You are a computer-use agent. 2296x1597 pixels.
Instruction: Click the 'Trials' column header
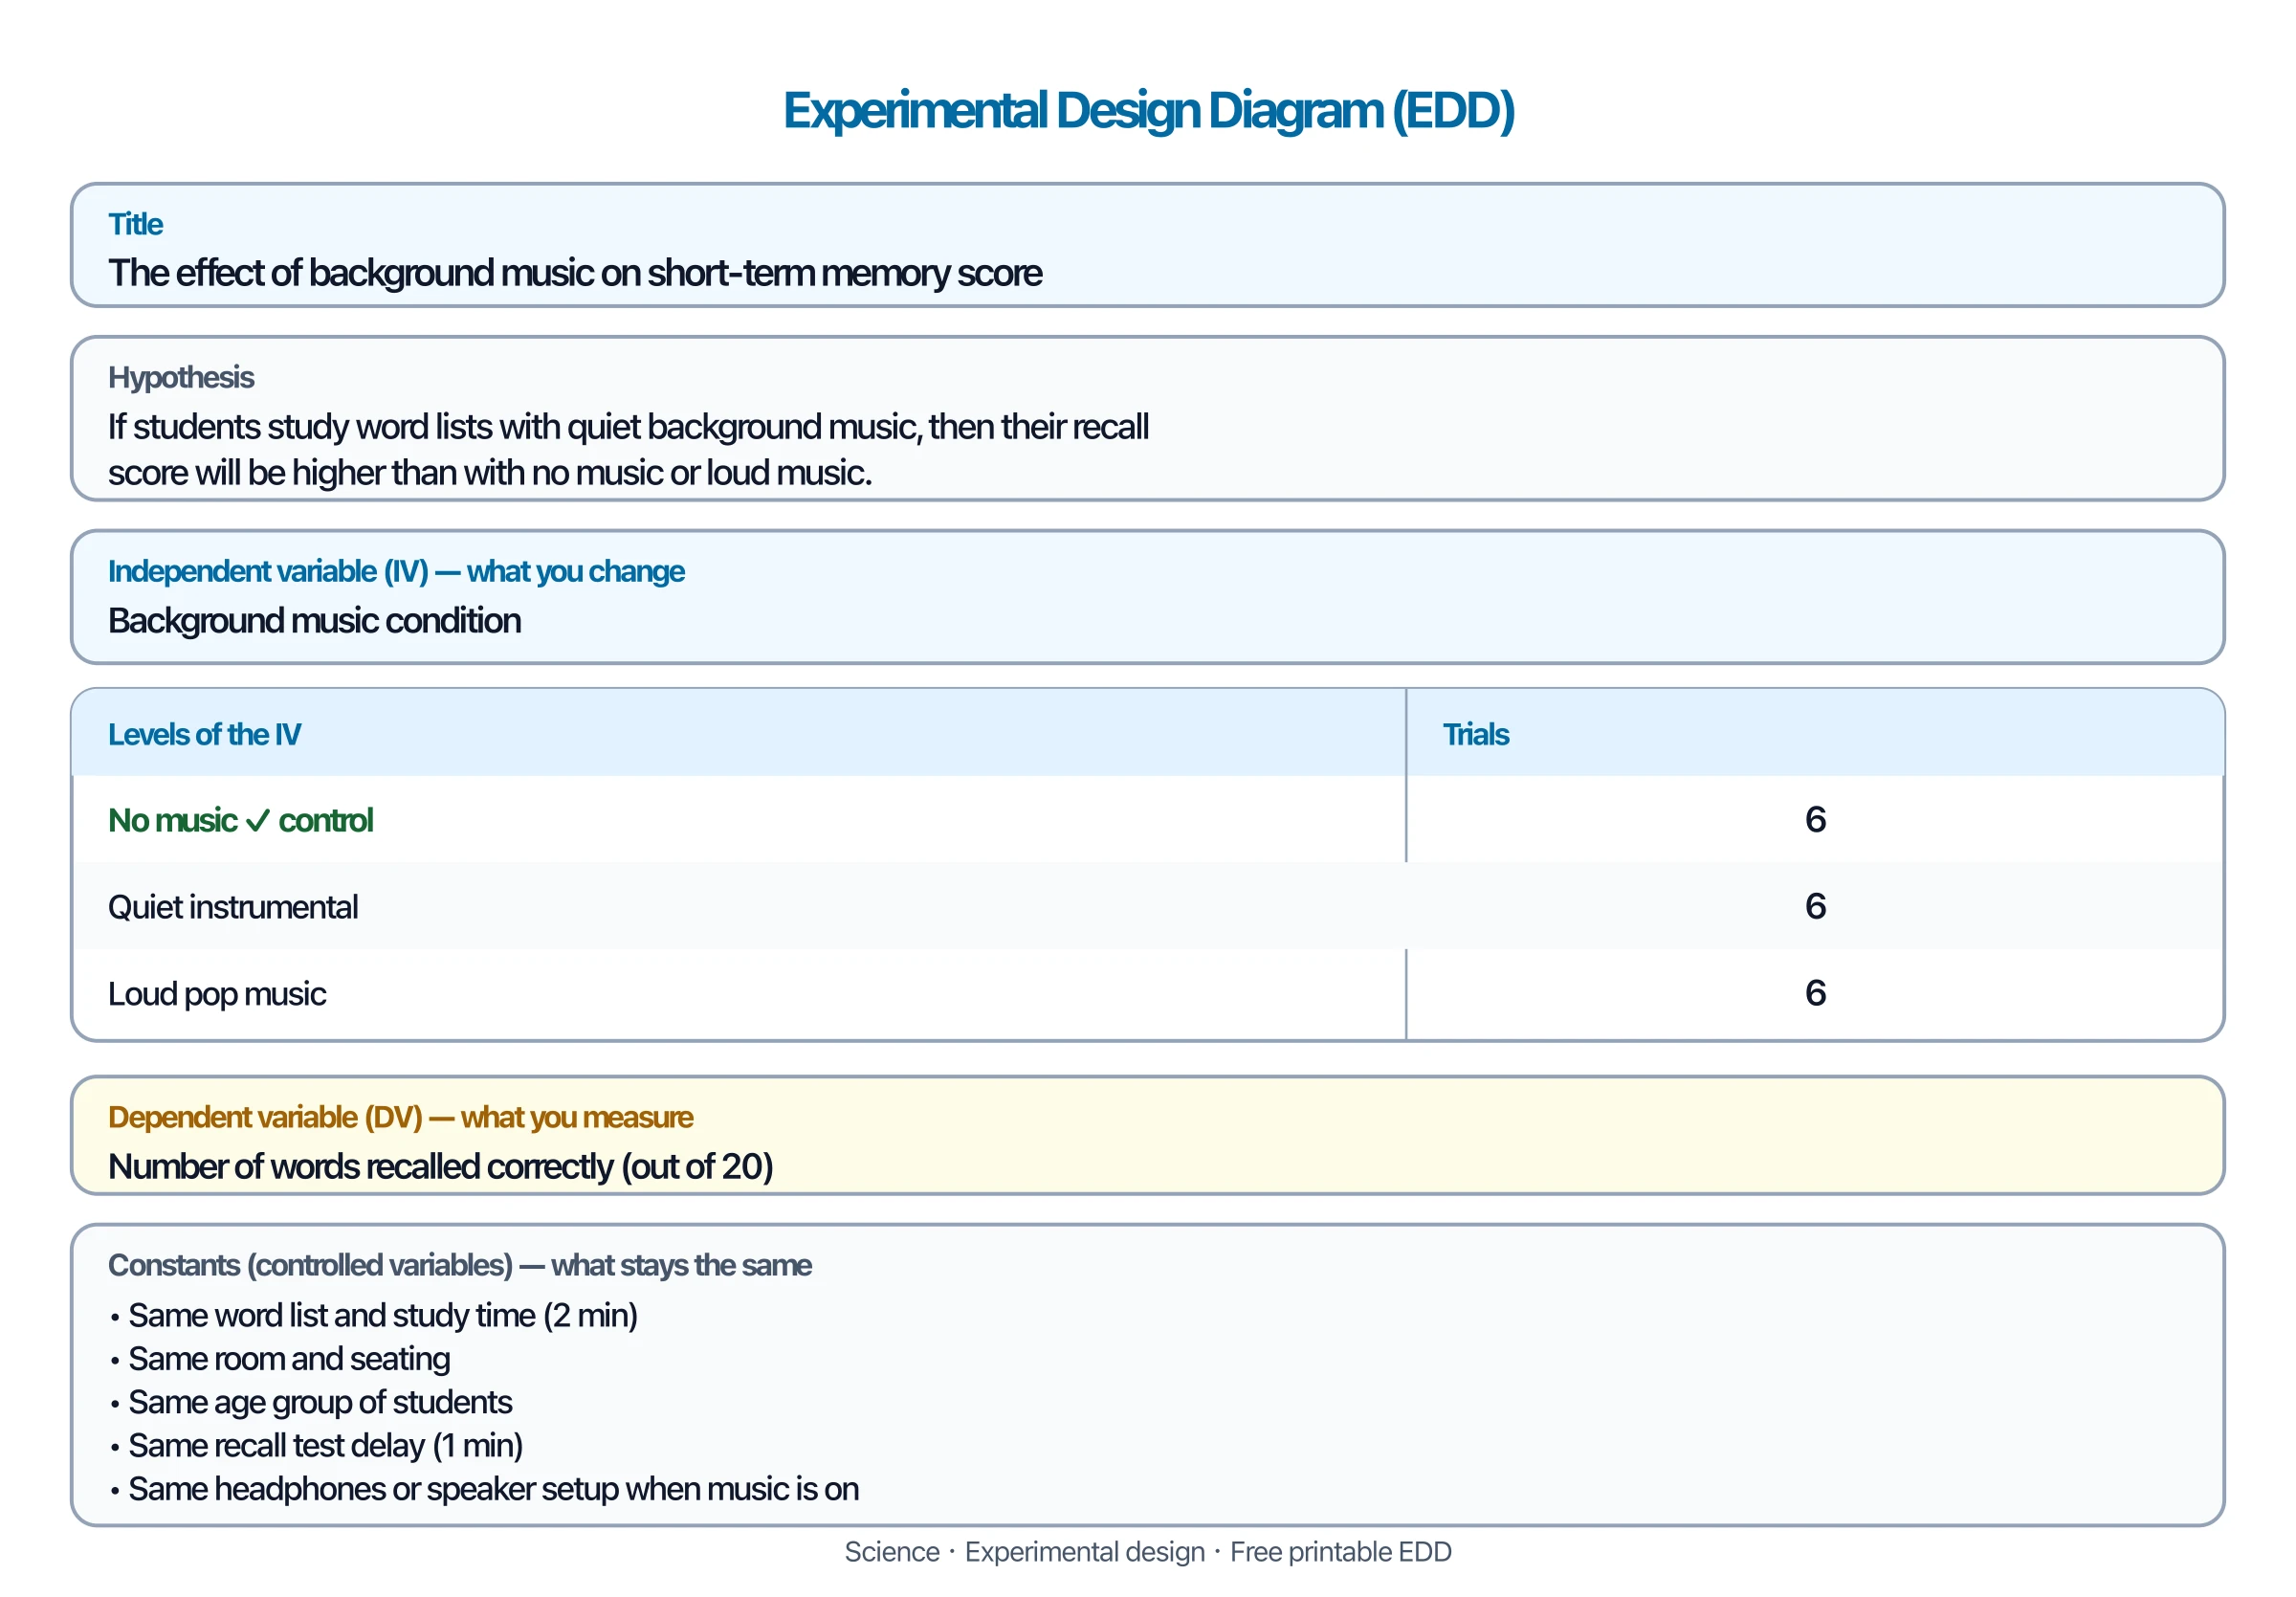[1475, 735]
